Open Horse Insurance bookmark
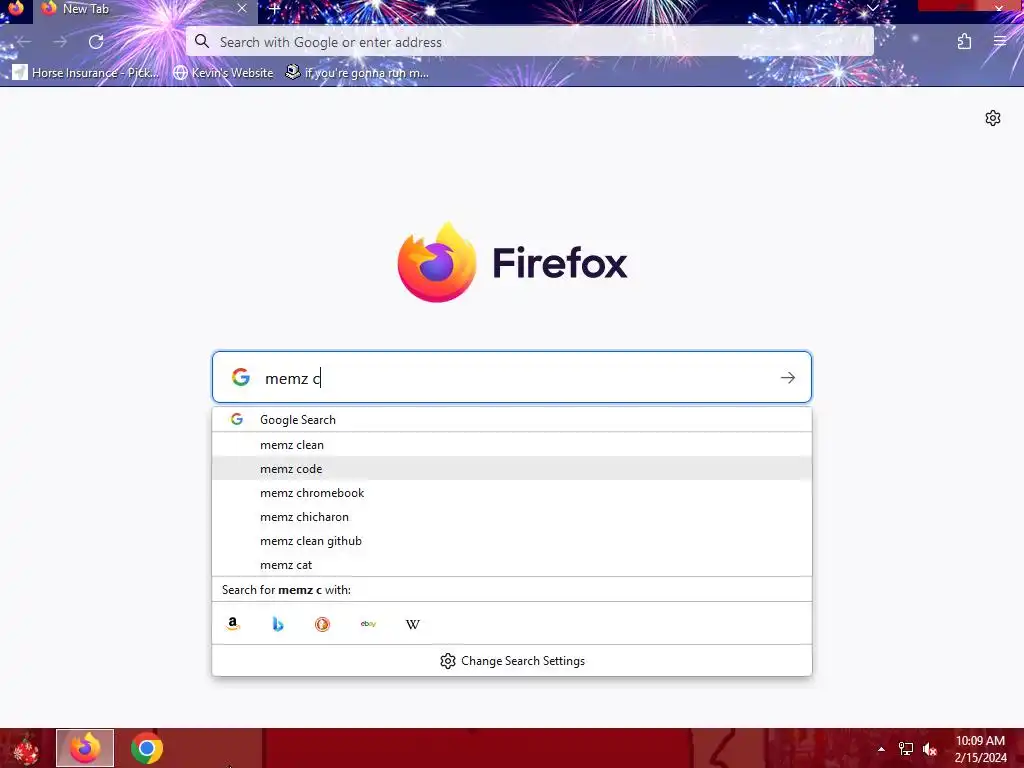Screen dimensions: 1024x768 click(x=86, y=72)
